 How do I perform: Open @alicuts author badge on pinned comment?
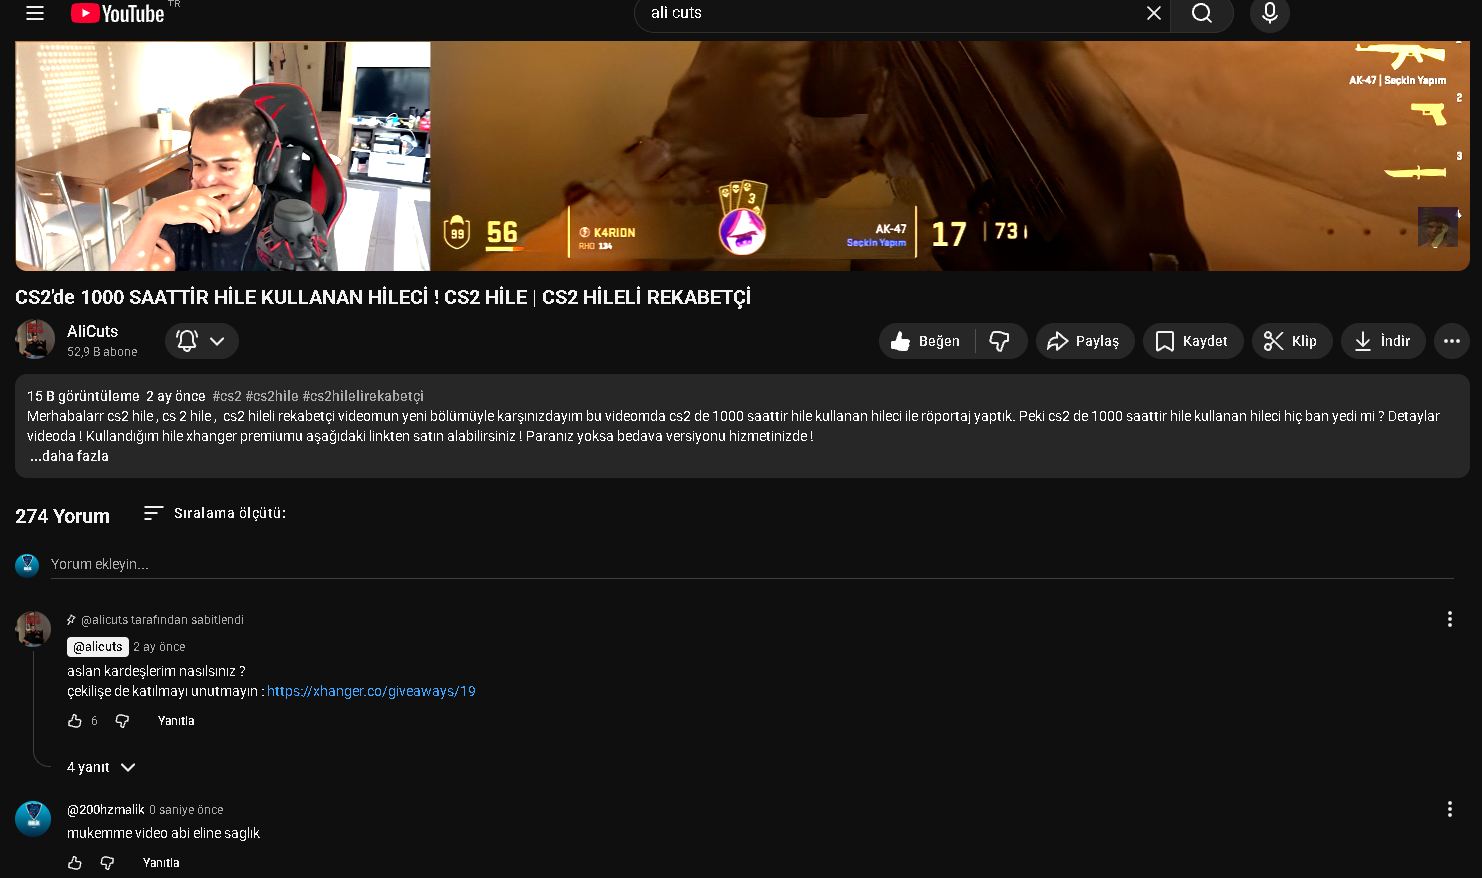click(x=98, y=647)
